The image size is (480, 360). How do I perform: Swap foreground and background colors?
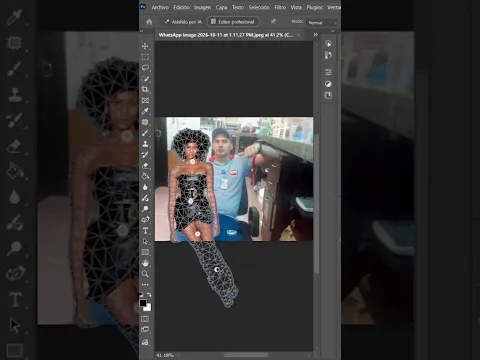tap(149, 295)
